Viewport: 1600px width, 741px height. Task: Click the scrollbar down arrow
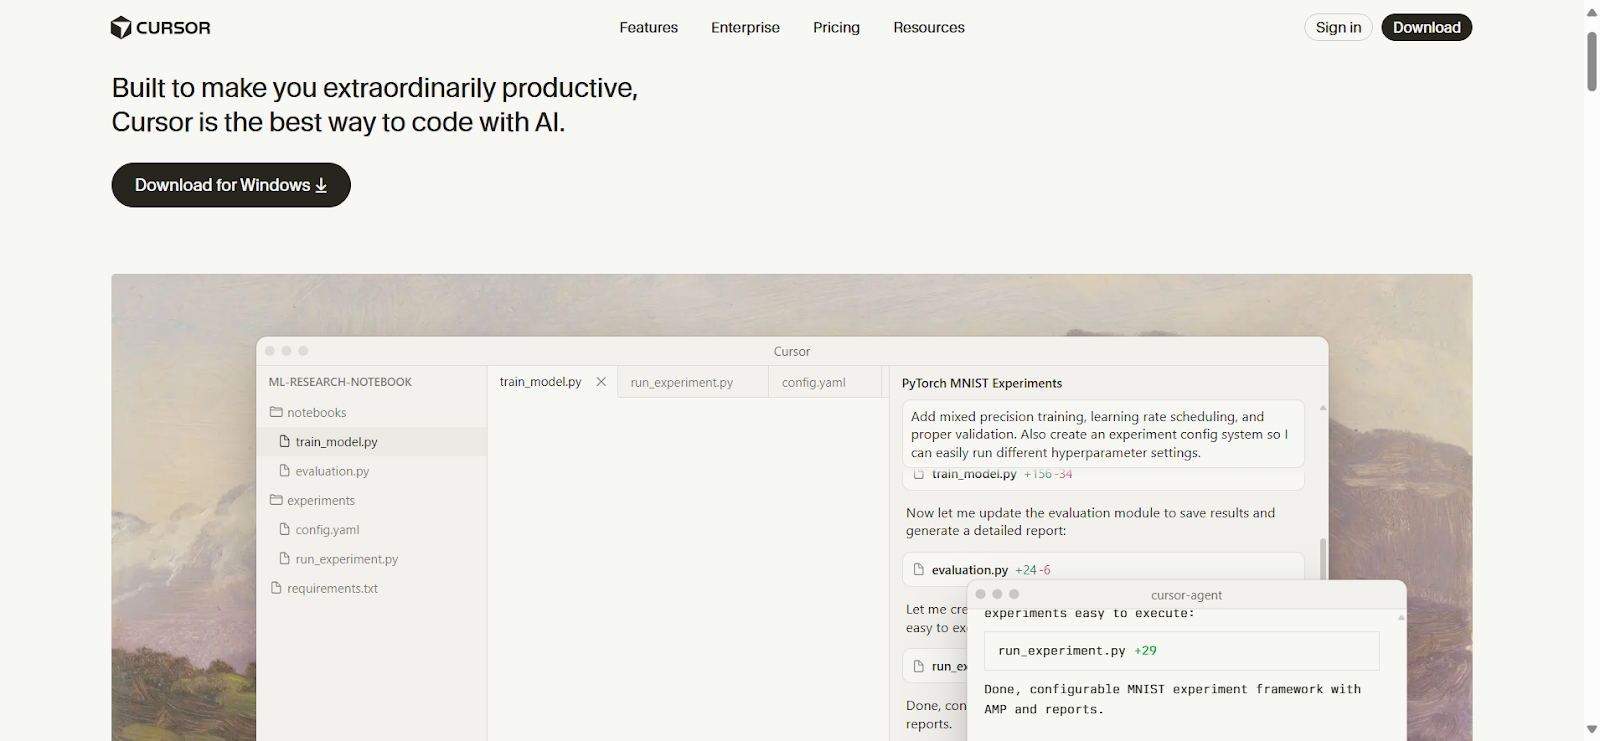pyautogui.click(x=1591, y=730)
